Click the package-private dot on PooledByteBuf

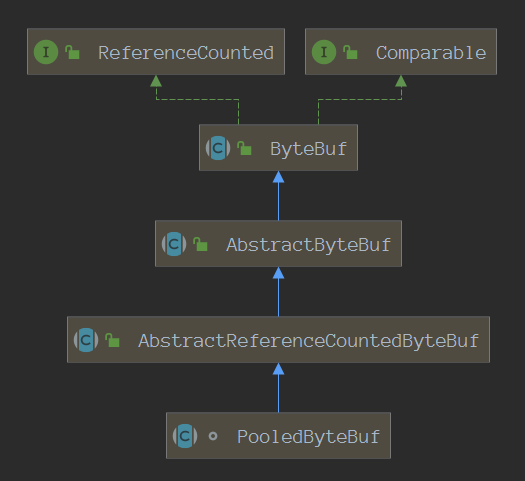click(x=213, y=436)
